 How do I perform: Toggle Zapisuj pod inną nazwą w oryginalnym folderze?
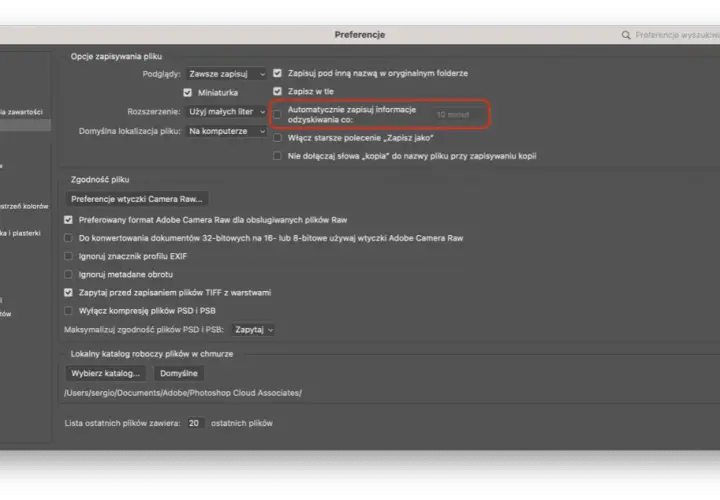click(277, 73)
